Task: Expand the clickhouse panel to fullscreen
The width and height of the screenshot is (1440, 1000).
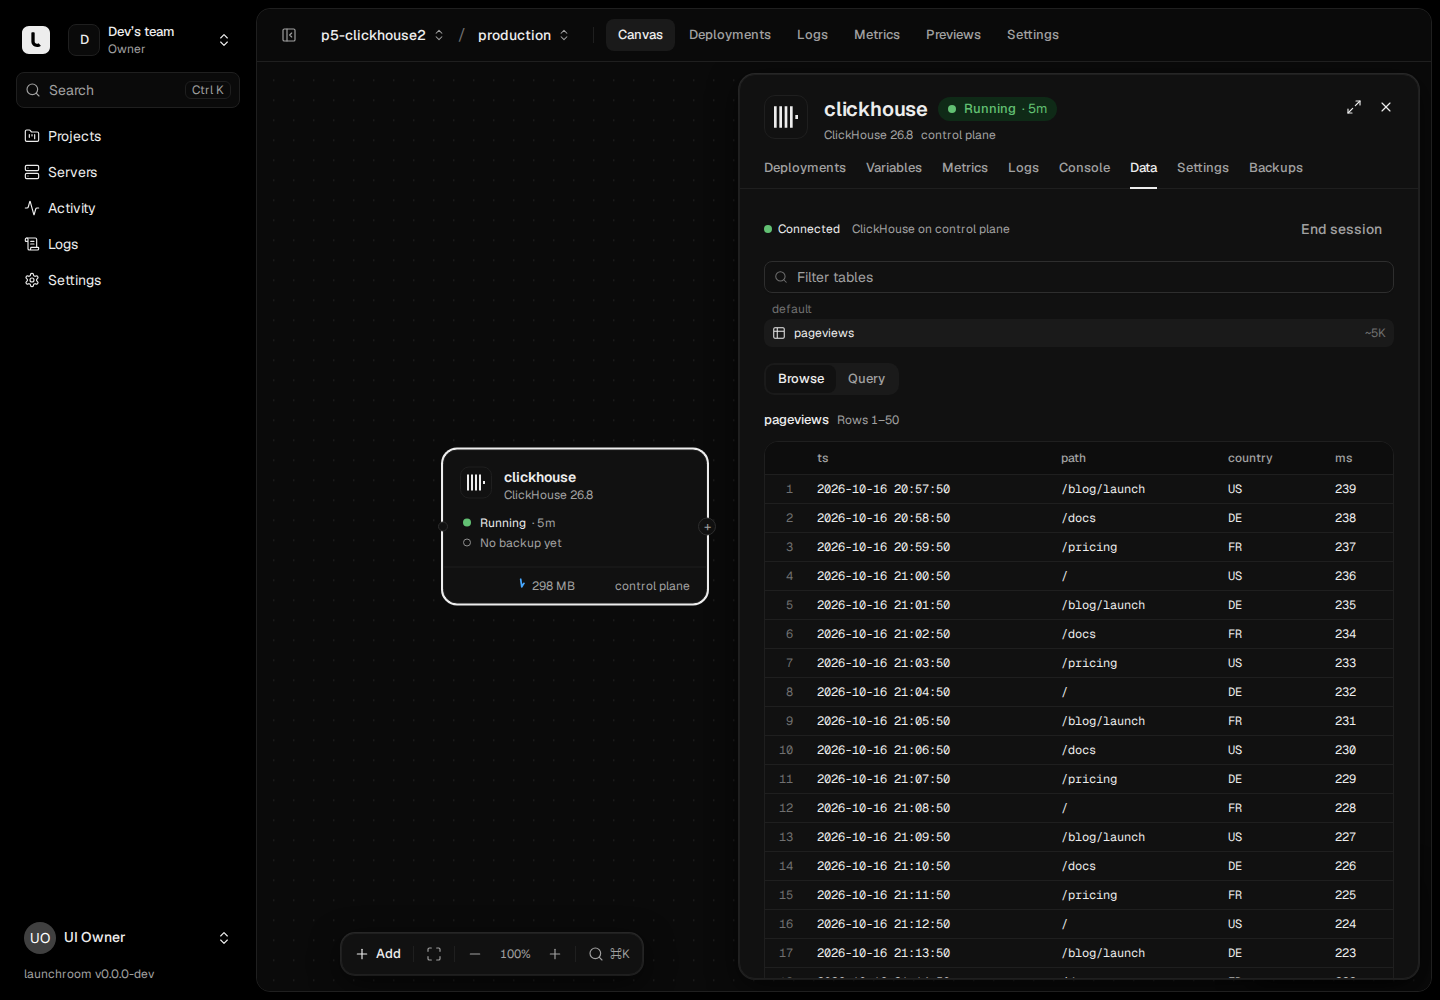Action: 1354,107
